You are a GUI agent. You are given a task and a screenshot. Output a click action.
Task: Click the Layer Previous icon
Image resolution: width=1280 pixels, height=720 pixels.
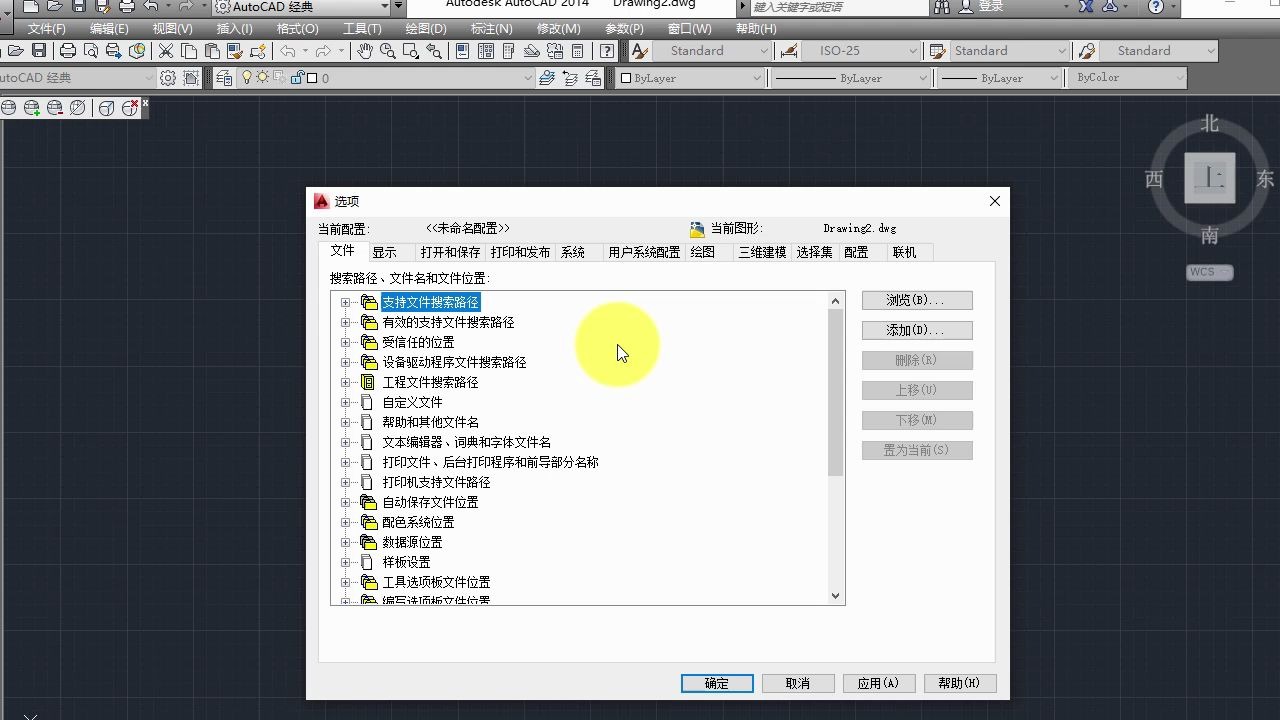tap(570, 78)
